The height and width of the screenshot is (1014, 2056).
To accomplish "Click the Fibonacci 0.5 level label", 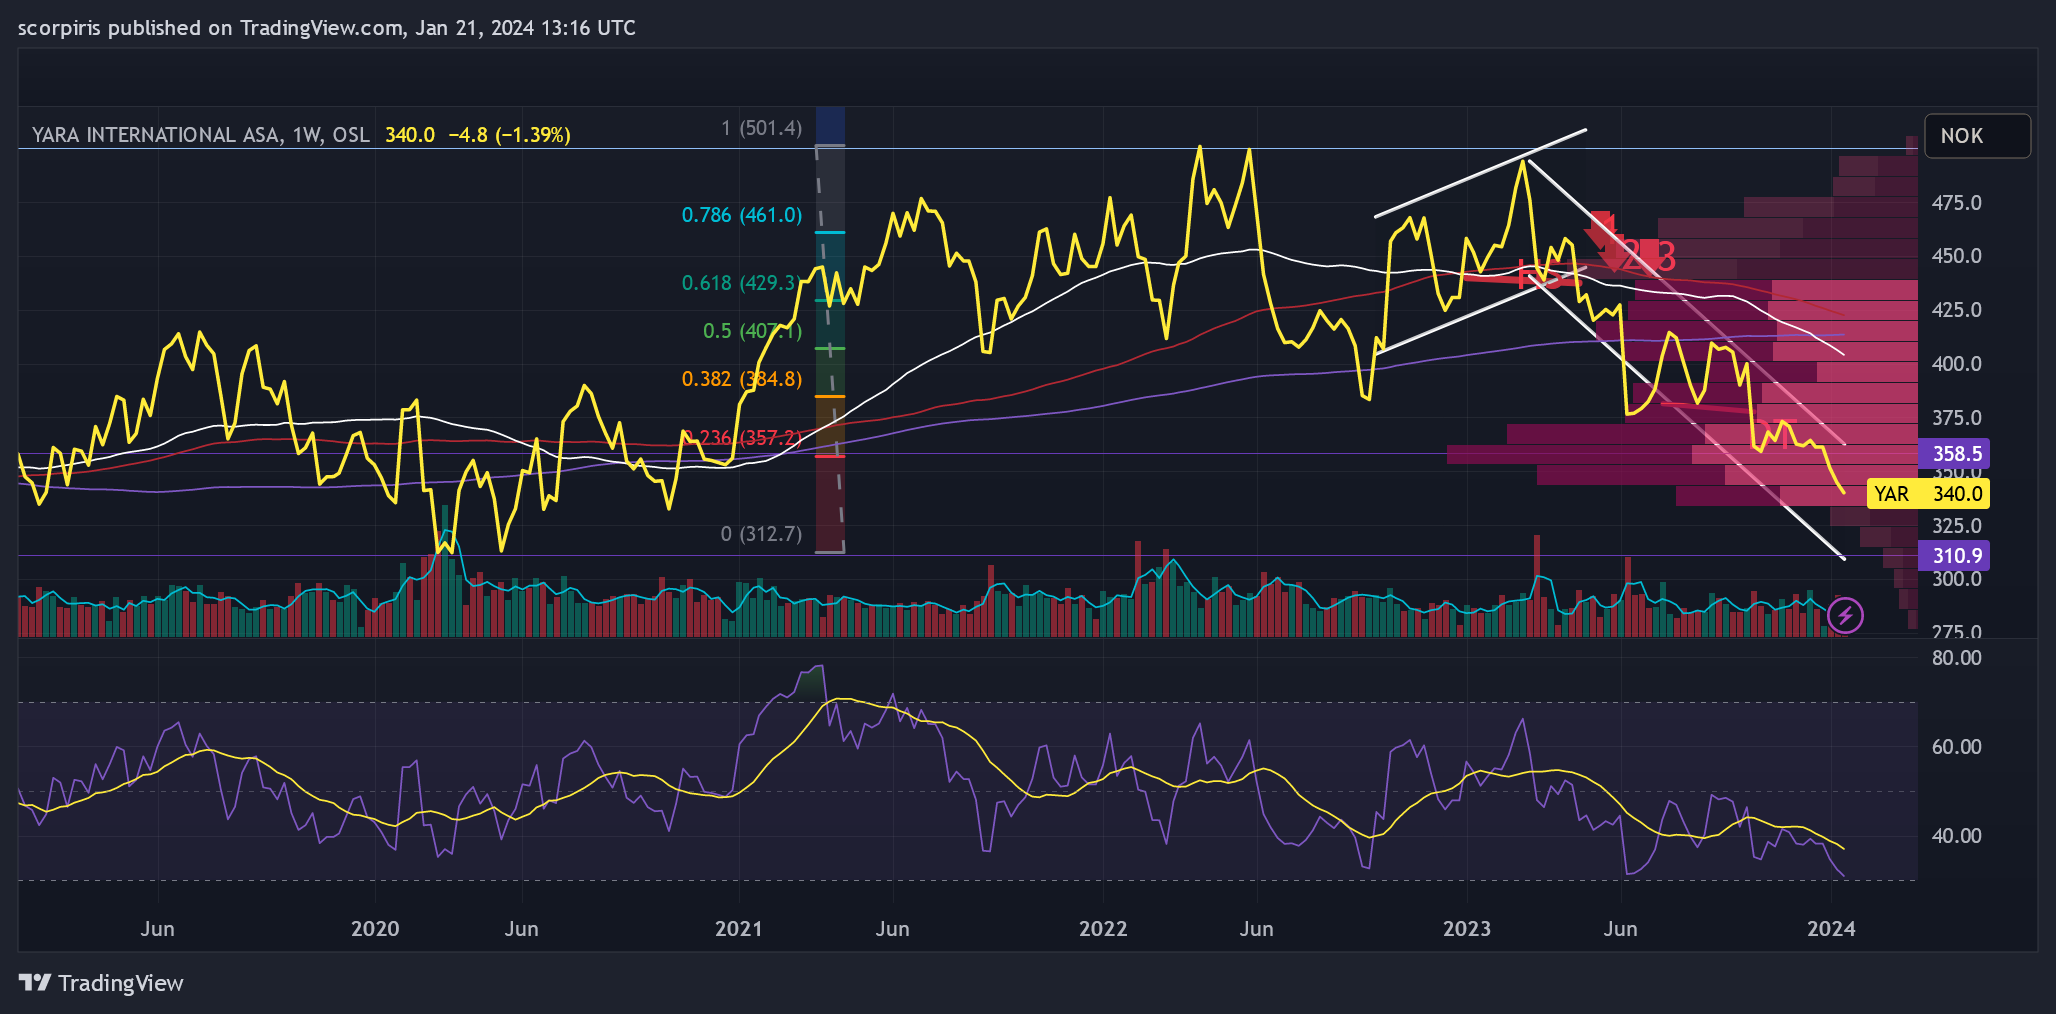I will (752, 331).
